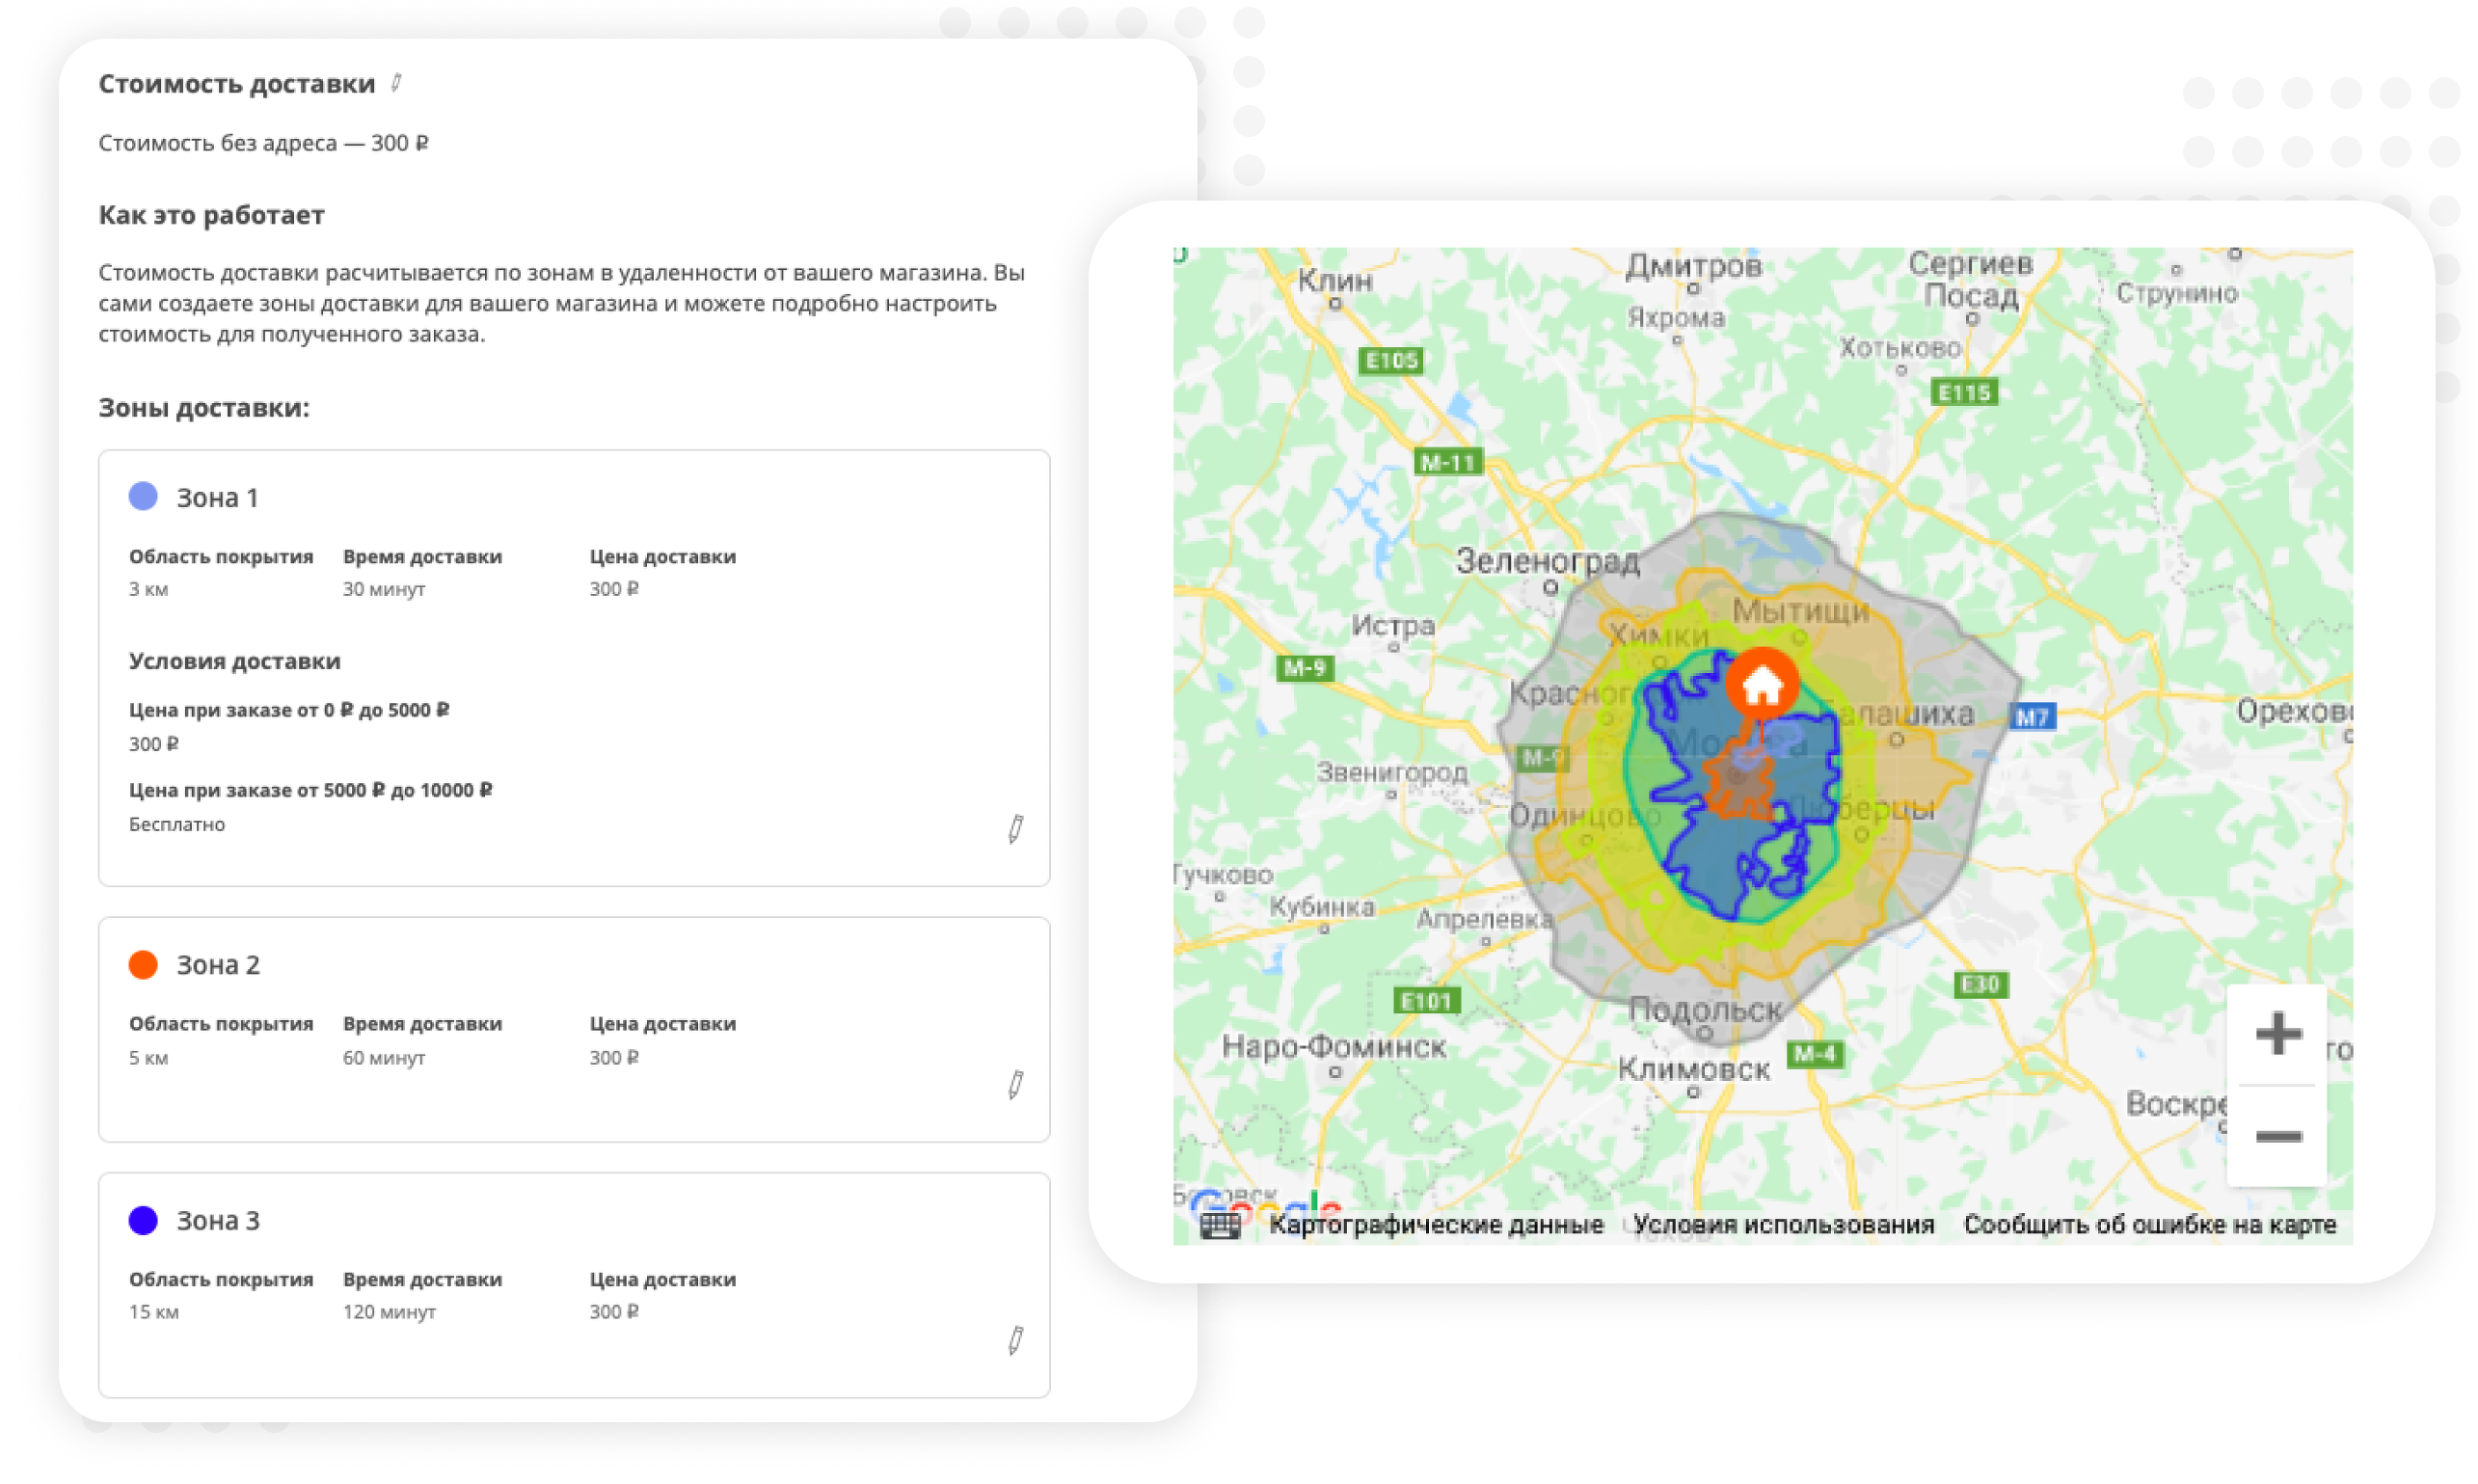Edit Зона 2 using its pencil icon
Viewport: 2478px width, 1484px height.
tap(1015, 1084)
